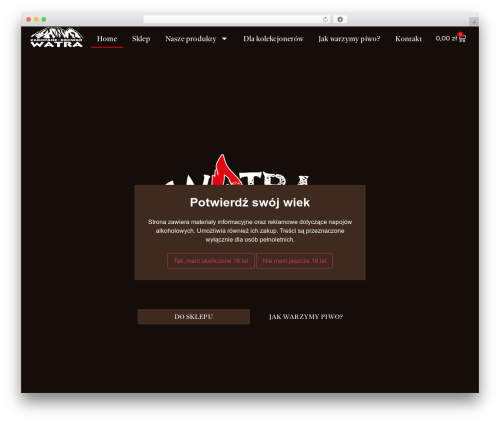Image resolution: width=500 pixels, height=423 pixels.
Task: Click JAK WARZYMY PIWO? hero link
Action: click(x=306, y=317)
